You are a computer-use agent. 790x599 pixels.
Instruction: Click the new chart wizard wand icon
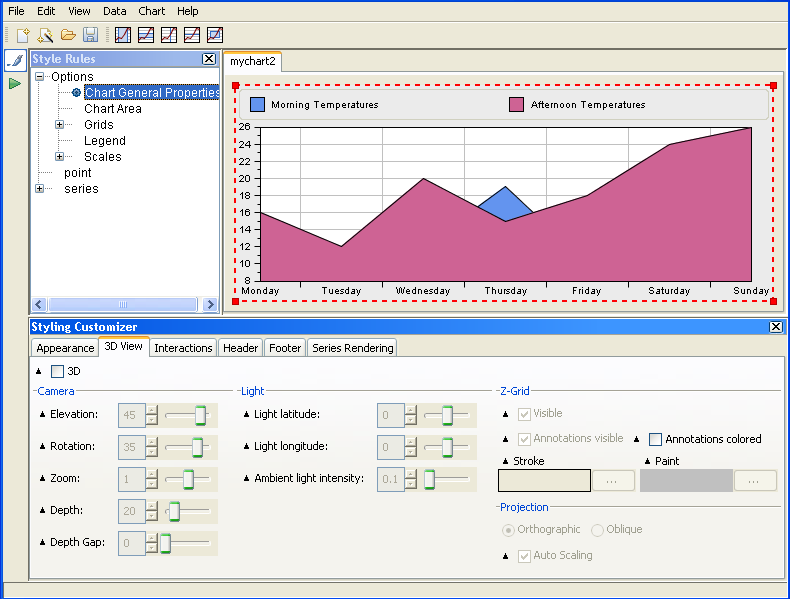pyautogui.click(x=45, y=35)
